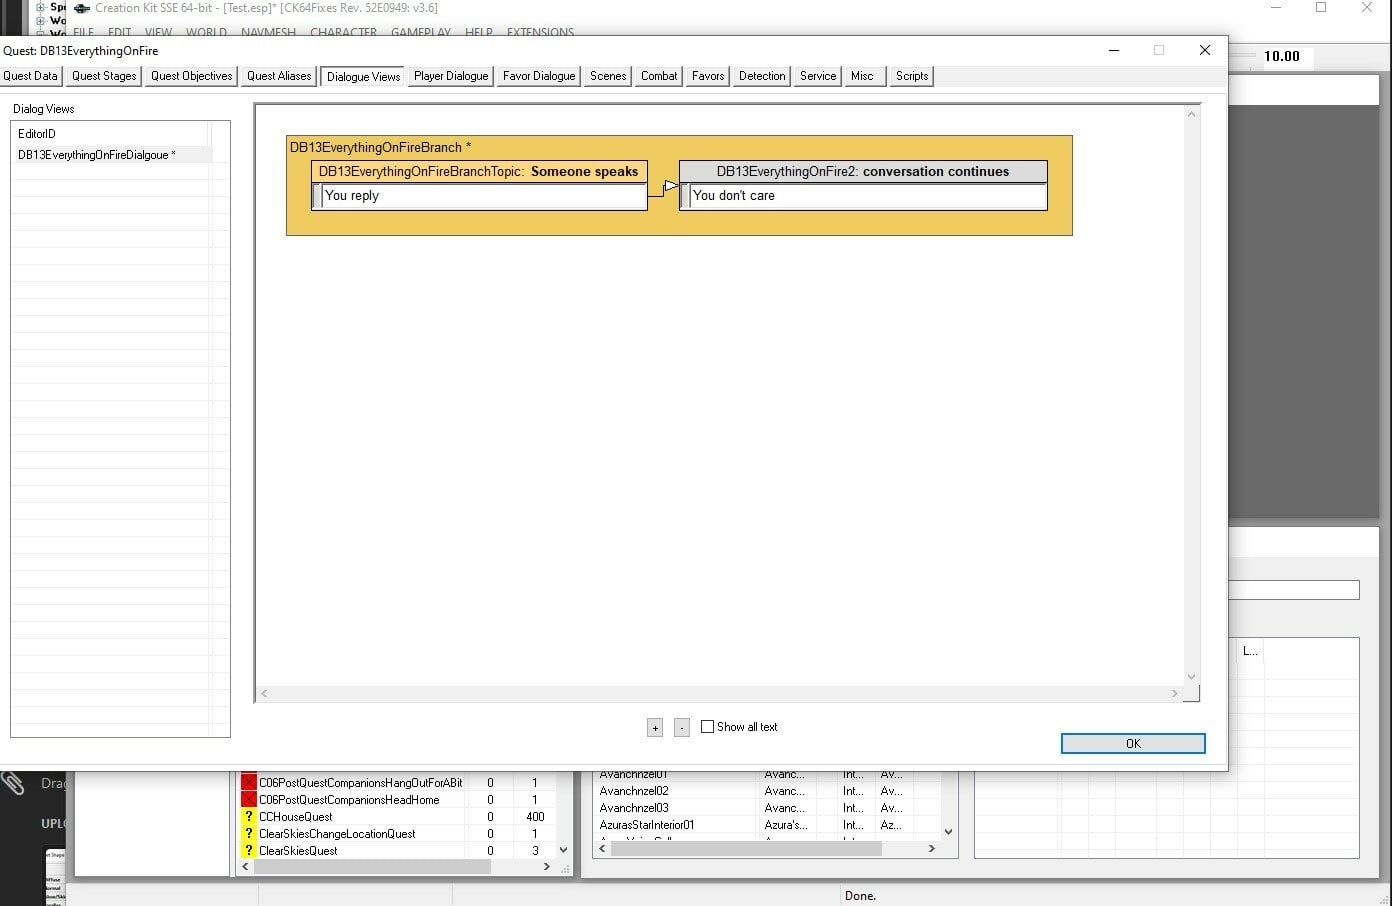Image resolution: width=1392 pixels, height=906 pixels.
Task: Open the CHARACTER menu in Creation Kit
Action: [343, 32]
